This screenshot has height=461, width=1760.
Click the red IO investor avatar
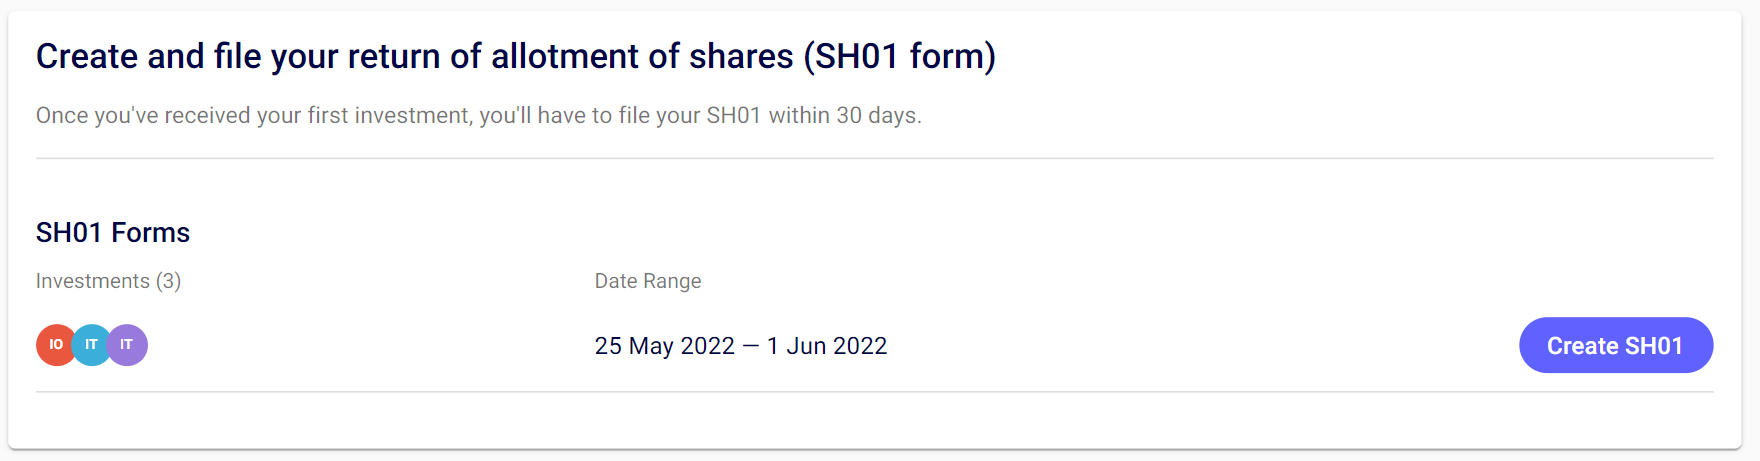(x=54, y=345)
